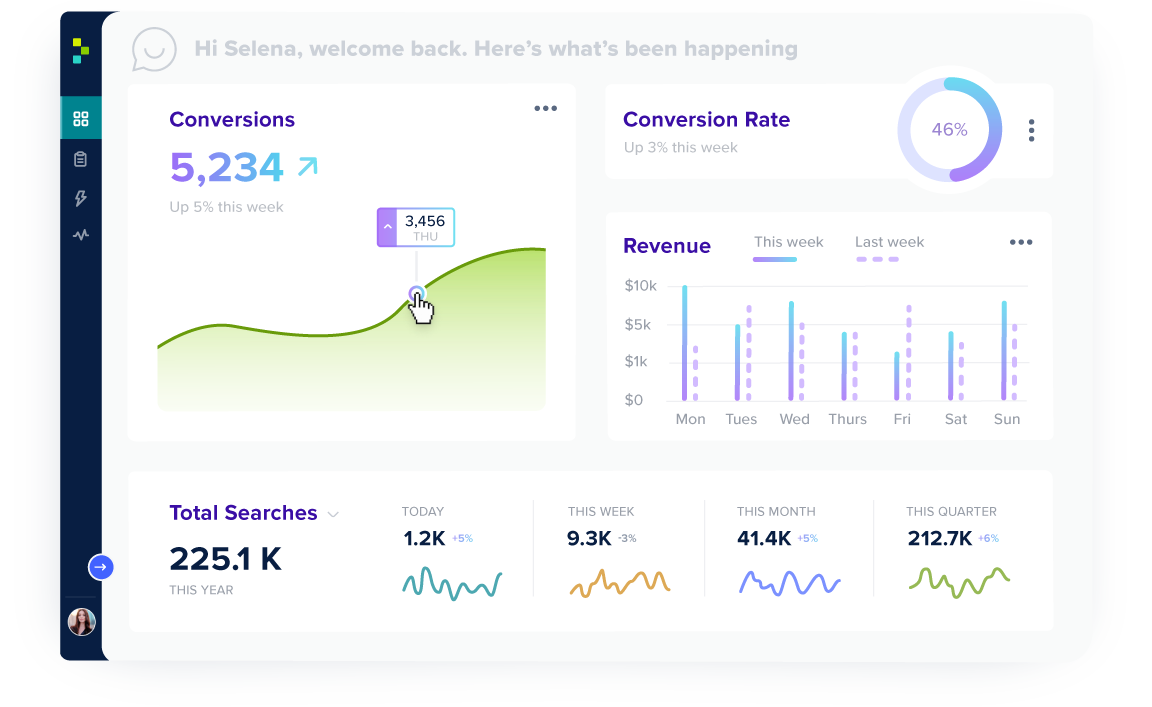Open the Conversions card three-dot menu

545,109
